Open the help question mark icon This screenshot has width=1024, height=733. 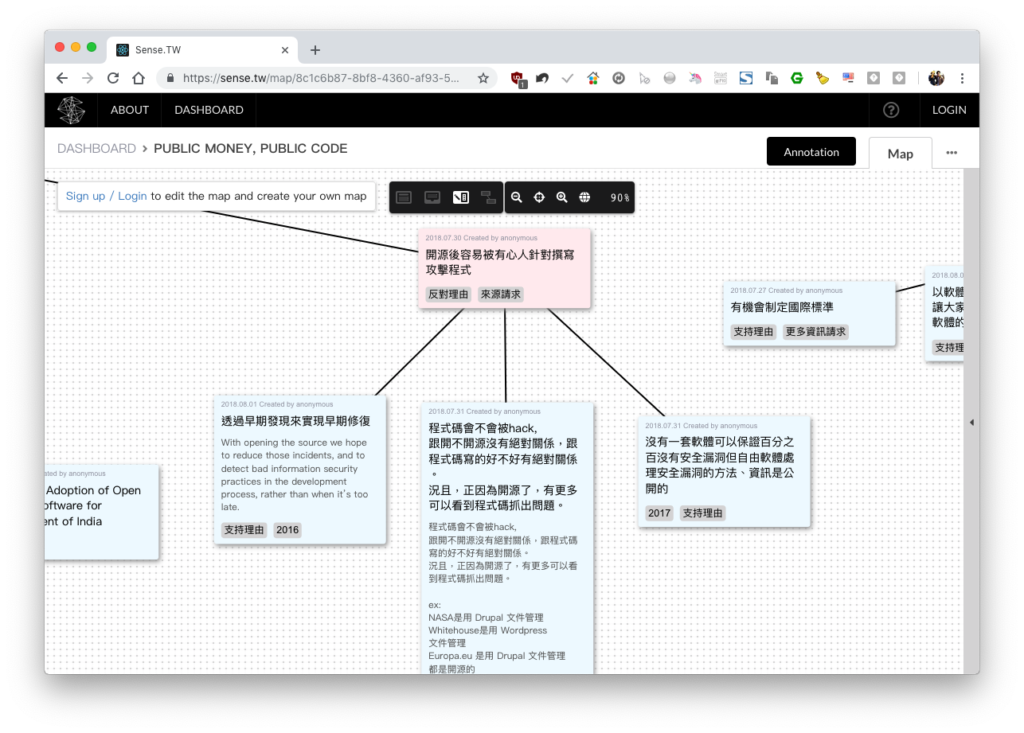pos(891,110)
